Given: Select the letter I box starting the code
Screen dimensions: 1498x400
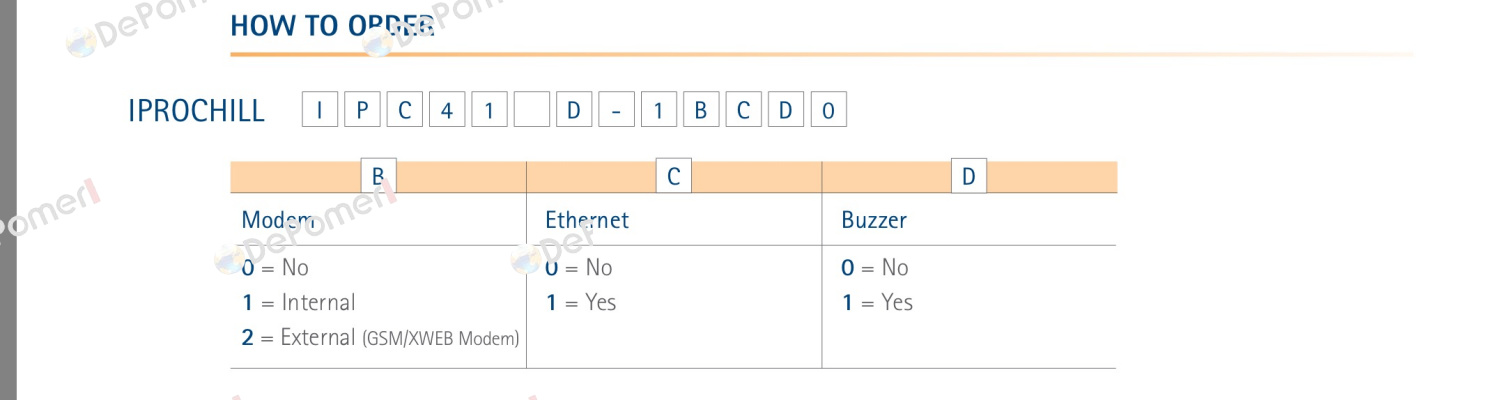Looking at the screenshot, I should 320,109.
